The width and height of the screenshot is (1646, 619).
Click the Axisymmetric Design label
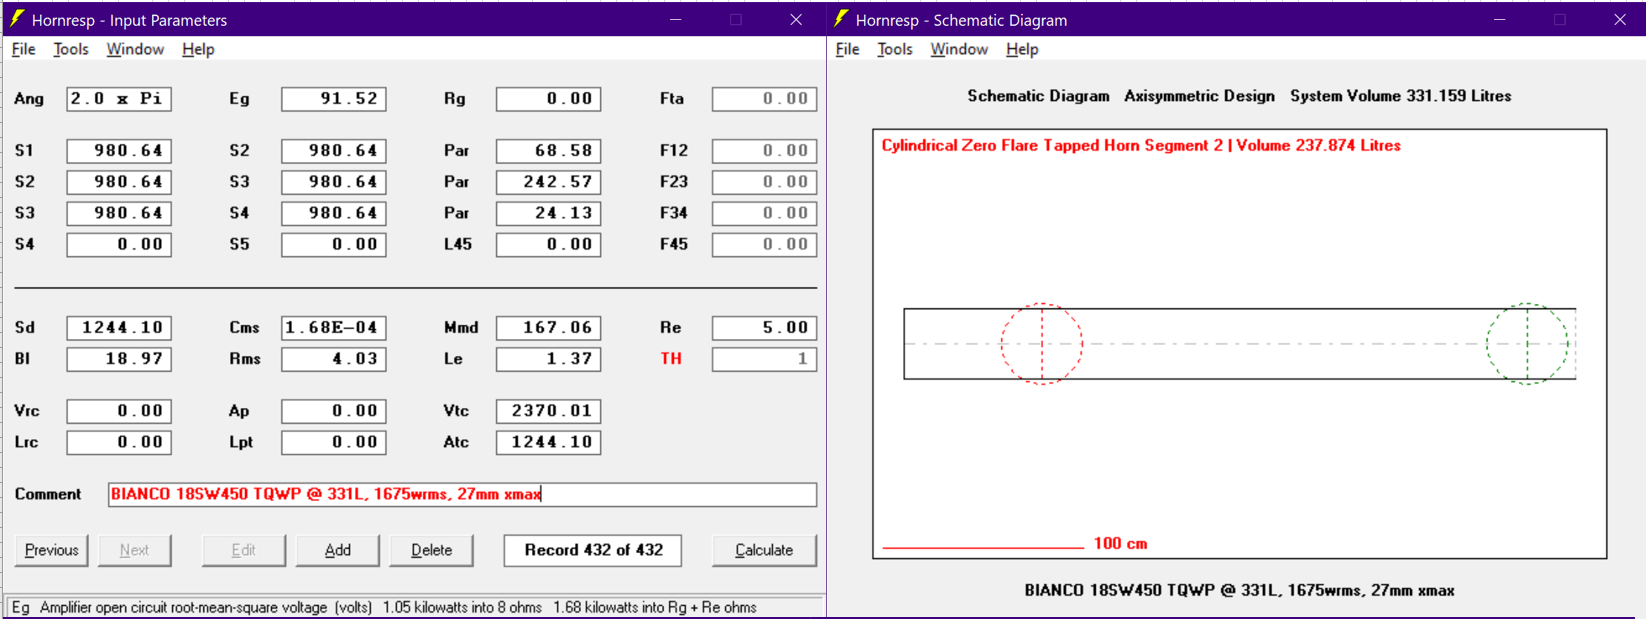point(1199,96)
